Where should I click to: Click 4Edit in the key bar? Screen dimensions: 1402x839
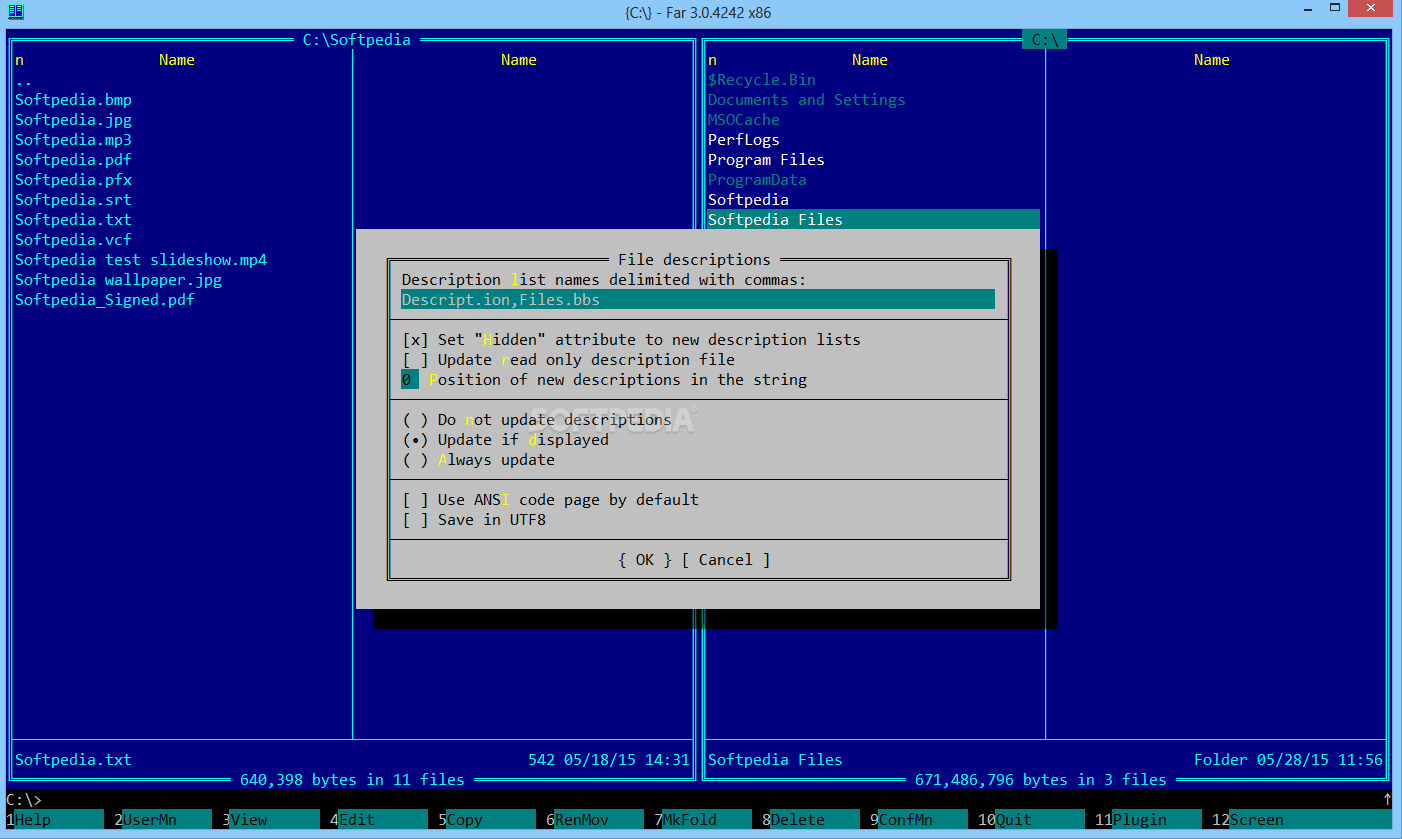coord(379,820)
